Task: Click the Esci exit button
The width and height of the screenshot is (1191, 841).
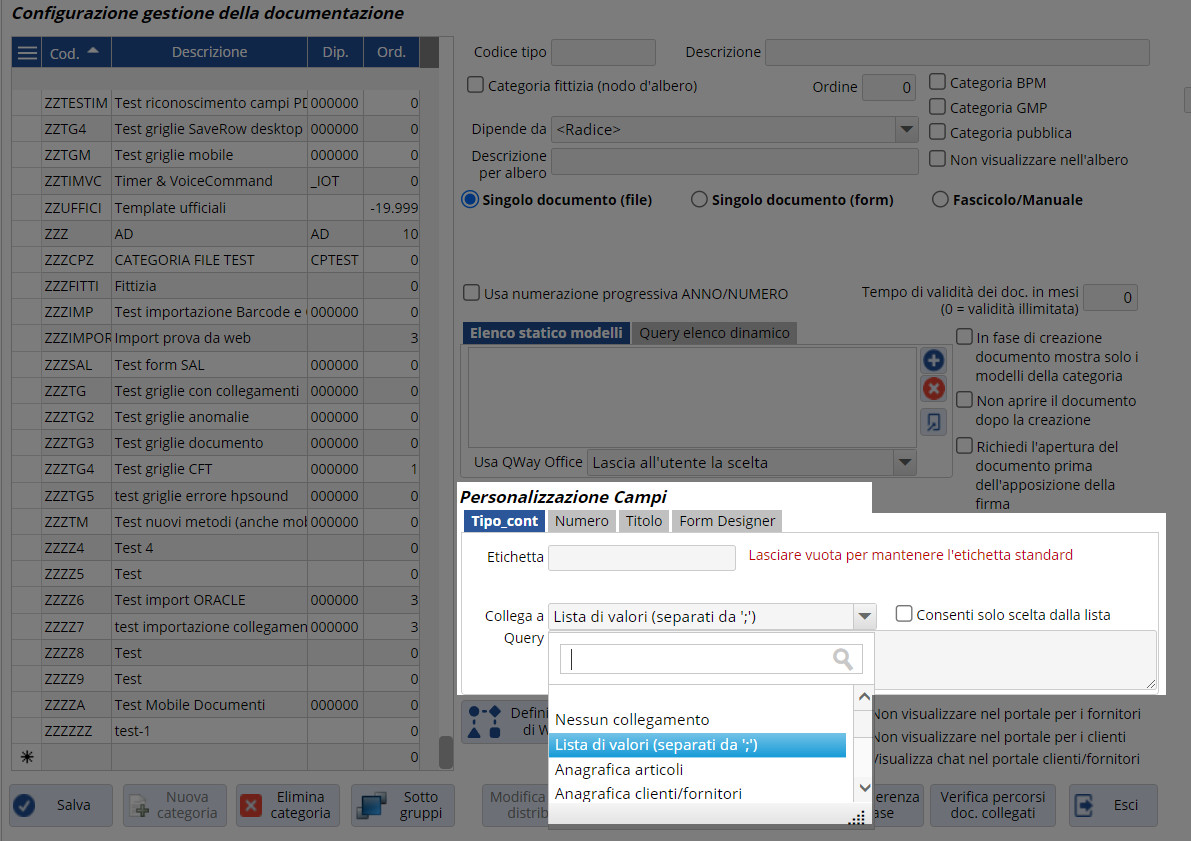Action: 1112,805
